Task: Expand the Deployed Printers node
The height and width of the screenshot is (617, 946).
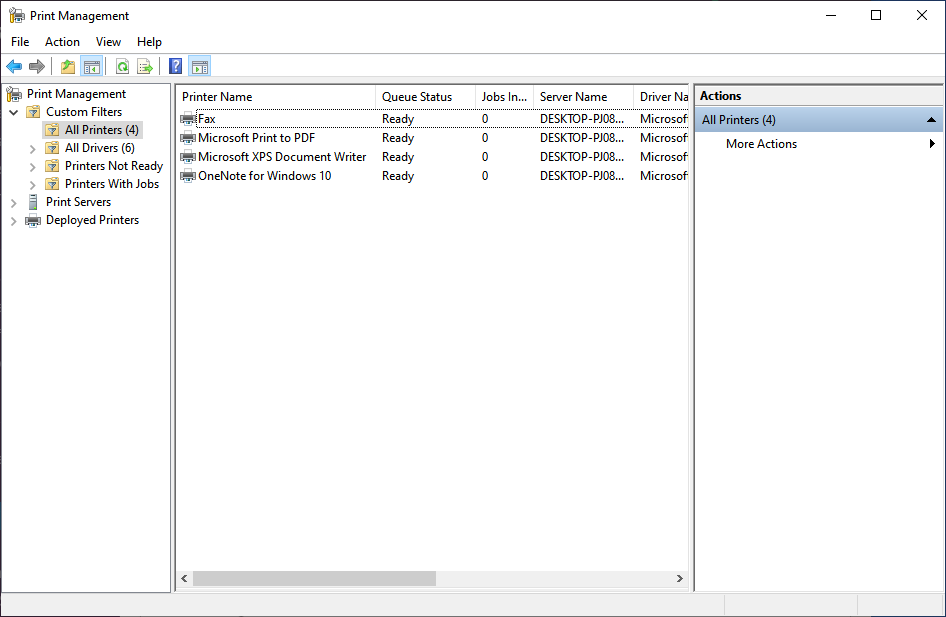Action: (13, 221)
